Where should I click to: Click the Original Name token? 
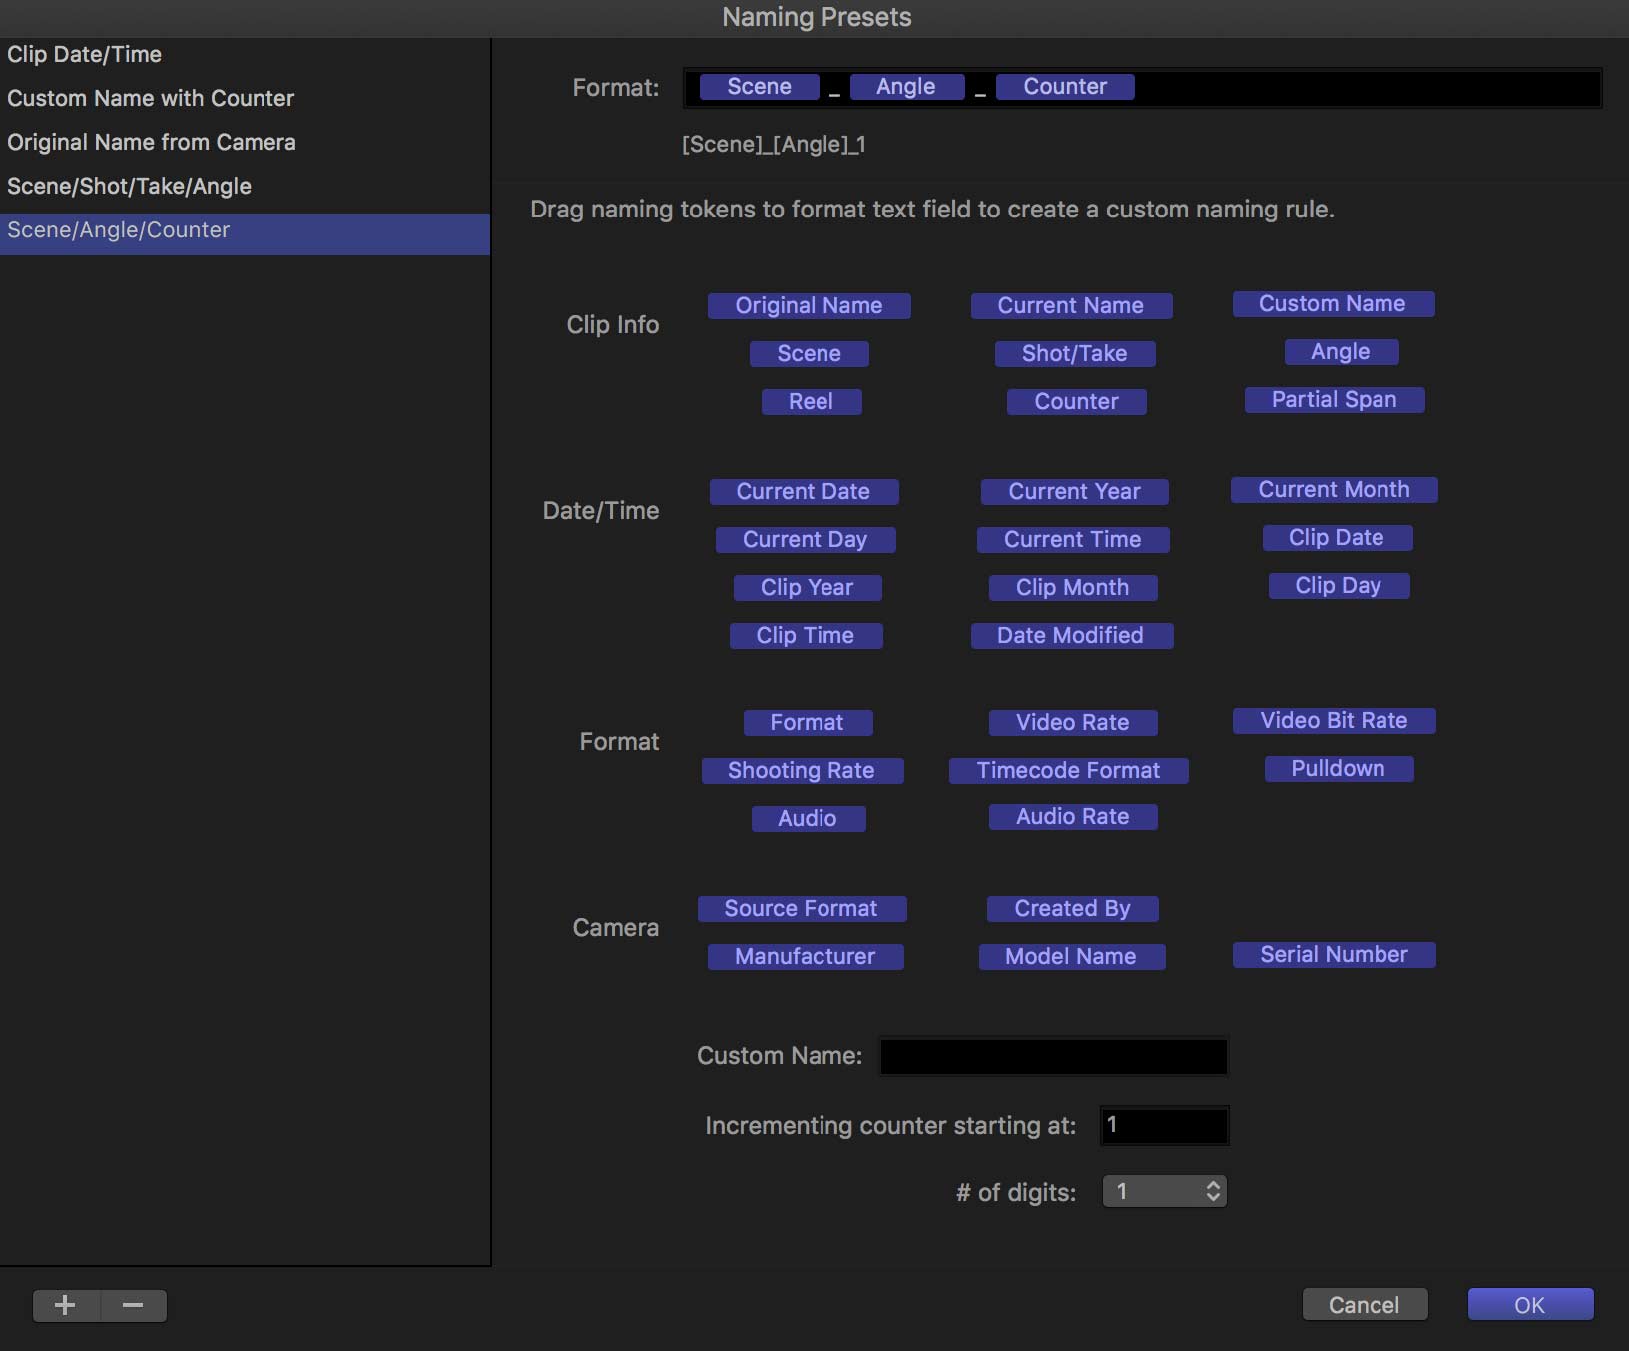tap(809, 306)
